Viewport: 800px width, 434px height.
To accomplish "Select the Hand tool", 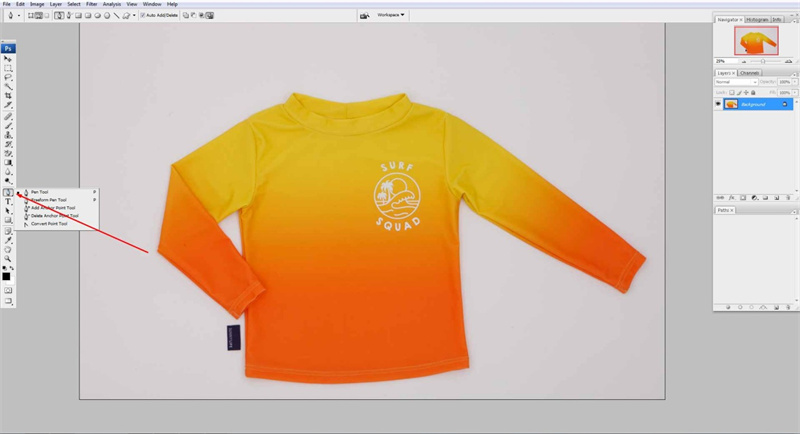I will click(8, 250).
